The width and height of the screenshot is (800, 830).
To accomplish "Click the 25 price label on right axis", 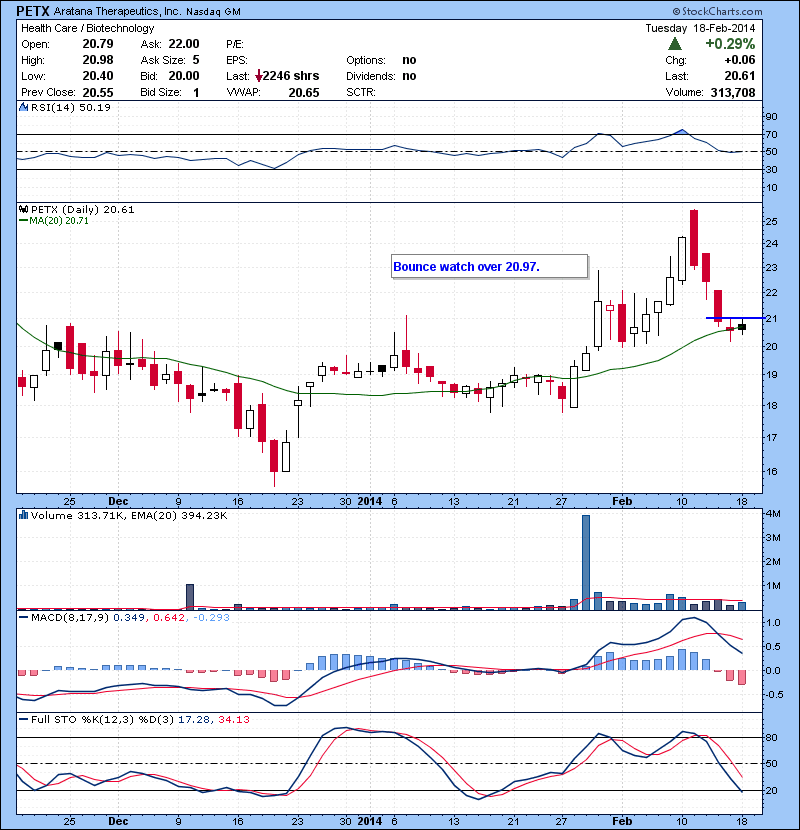I will tap(771, 221).
